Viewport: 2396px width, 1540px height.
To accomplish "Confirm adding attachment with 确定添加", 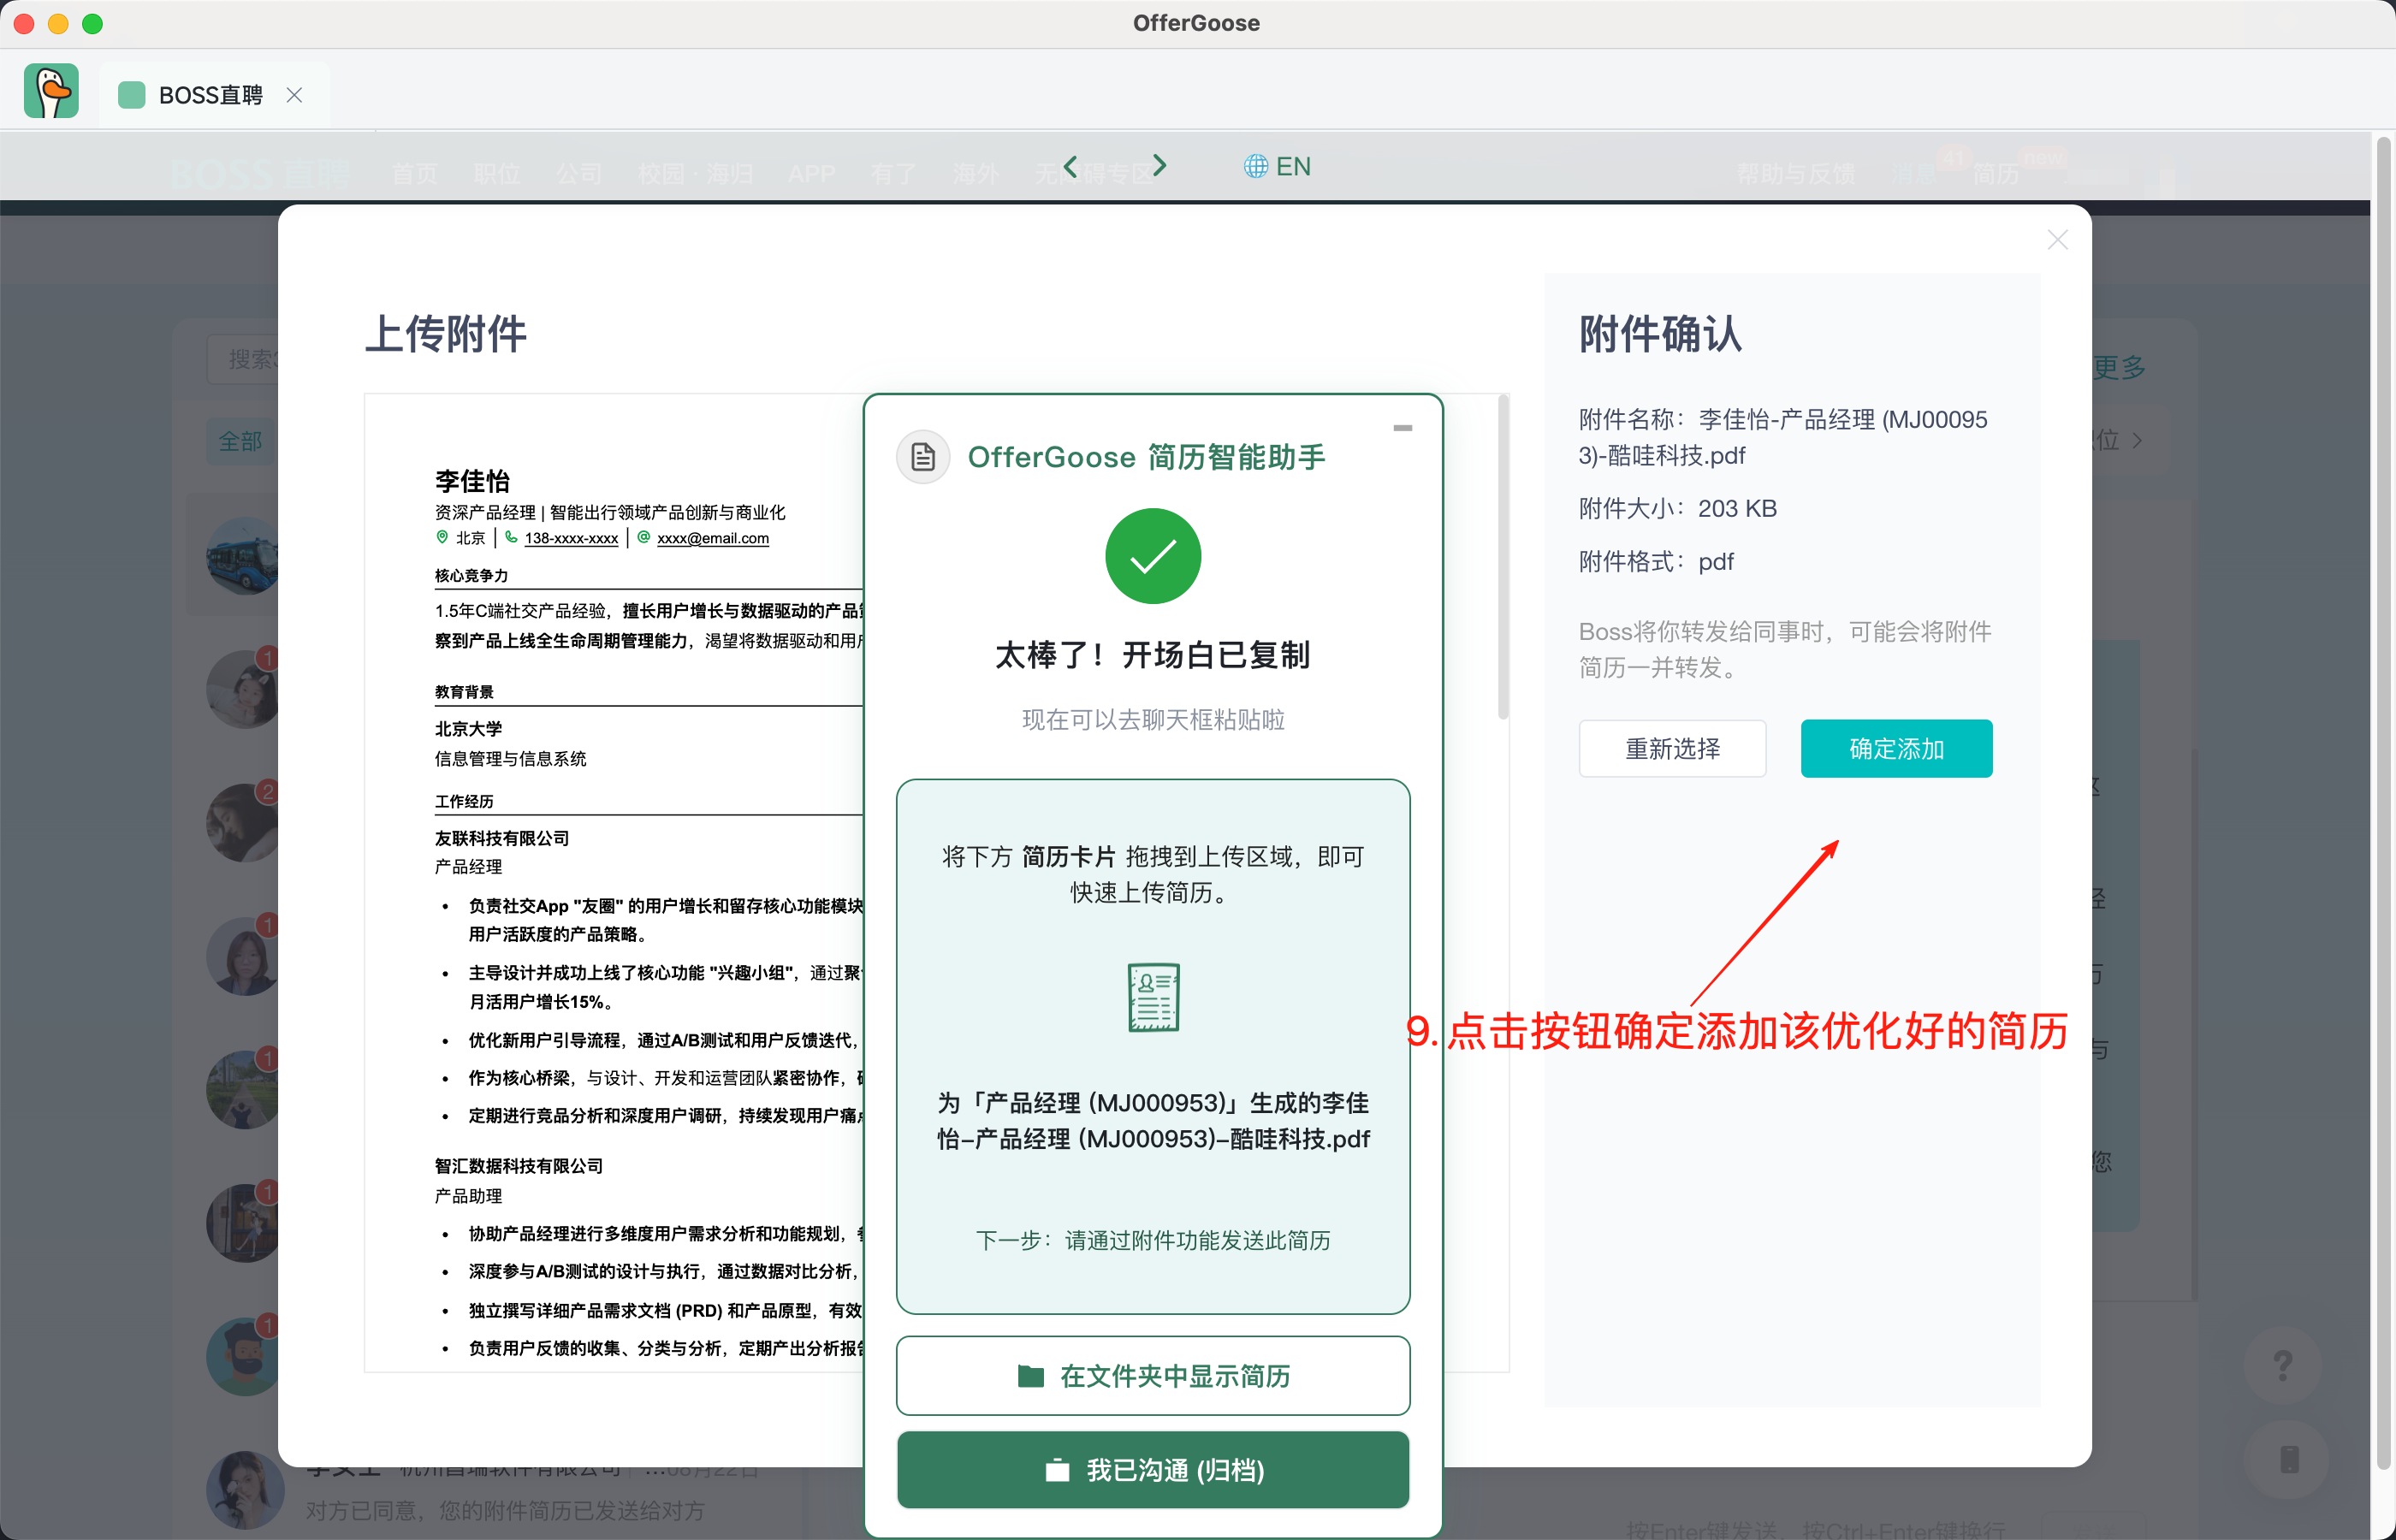I will (1895, 748).
